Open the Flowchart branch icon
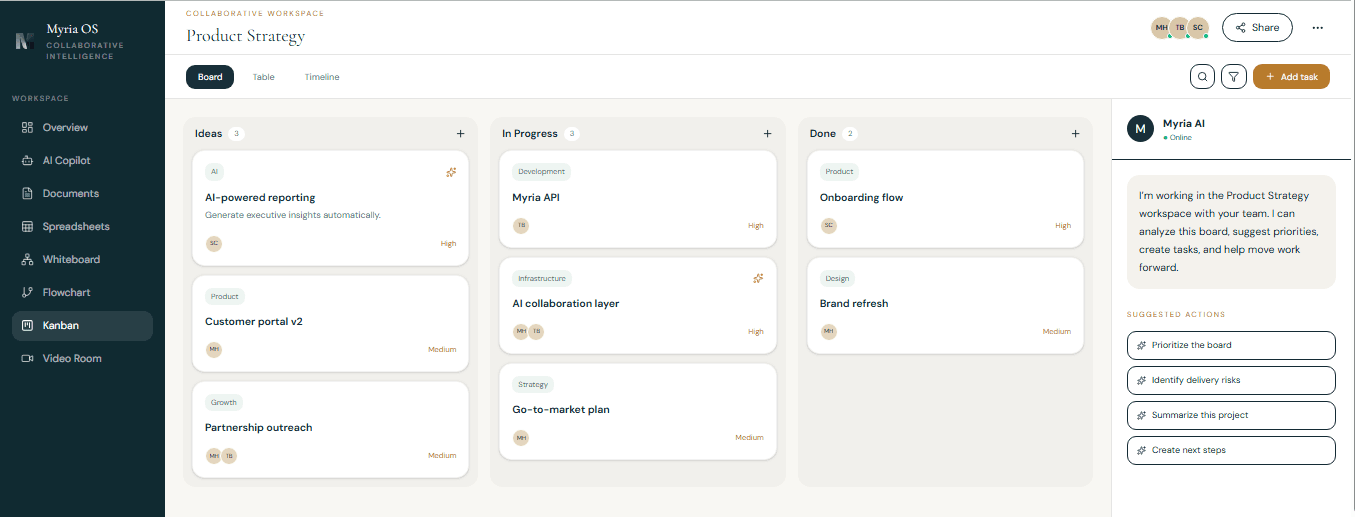The height and width of the screenshot is (517, 1355). pyautogui.click(x=27, y=293)
